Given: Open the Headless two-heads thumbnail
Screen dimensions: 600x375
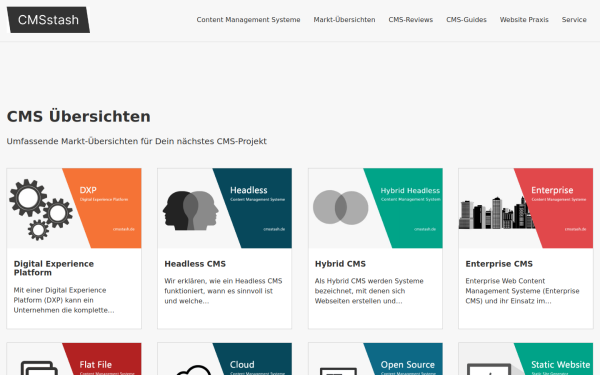Looking at the screenshot, I should pyautogui.click(x=225, y=208).
